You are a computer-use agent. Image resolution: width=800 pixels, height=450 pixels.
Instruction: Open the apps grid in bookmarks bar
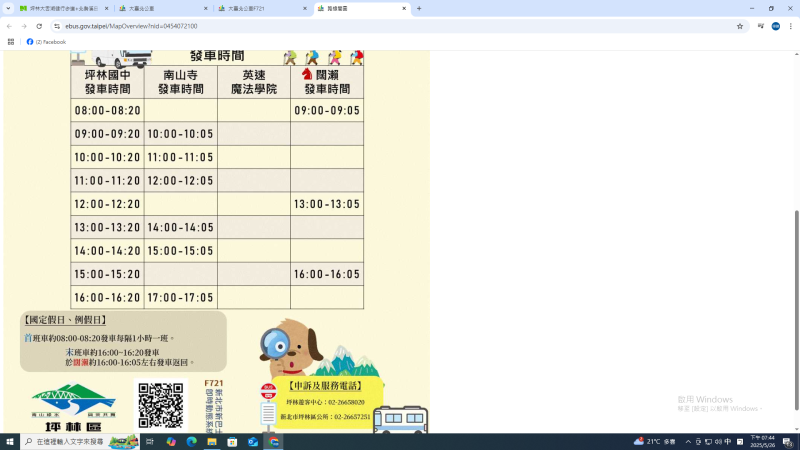point(11,42)
